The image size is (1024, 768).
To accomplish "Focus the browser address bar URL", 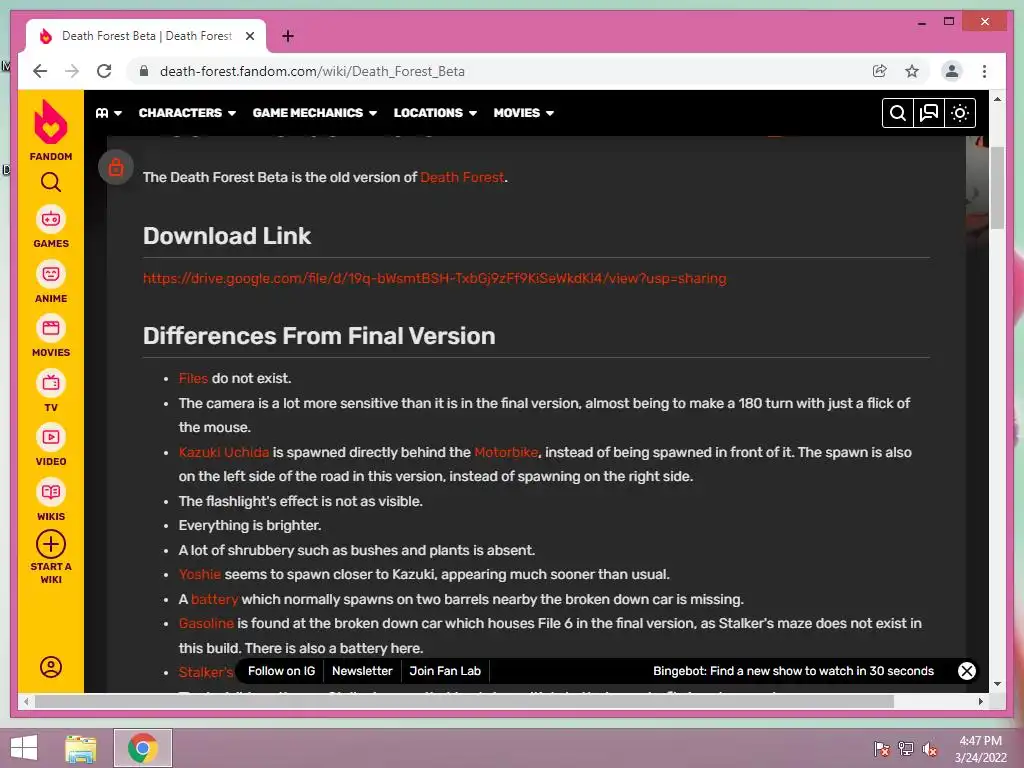I will coord(312,71).
